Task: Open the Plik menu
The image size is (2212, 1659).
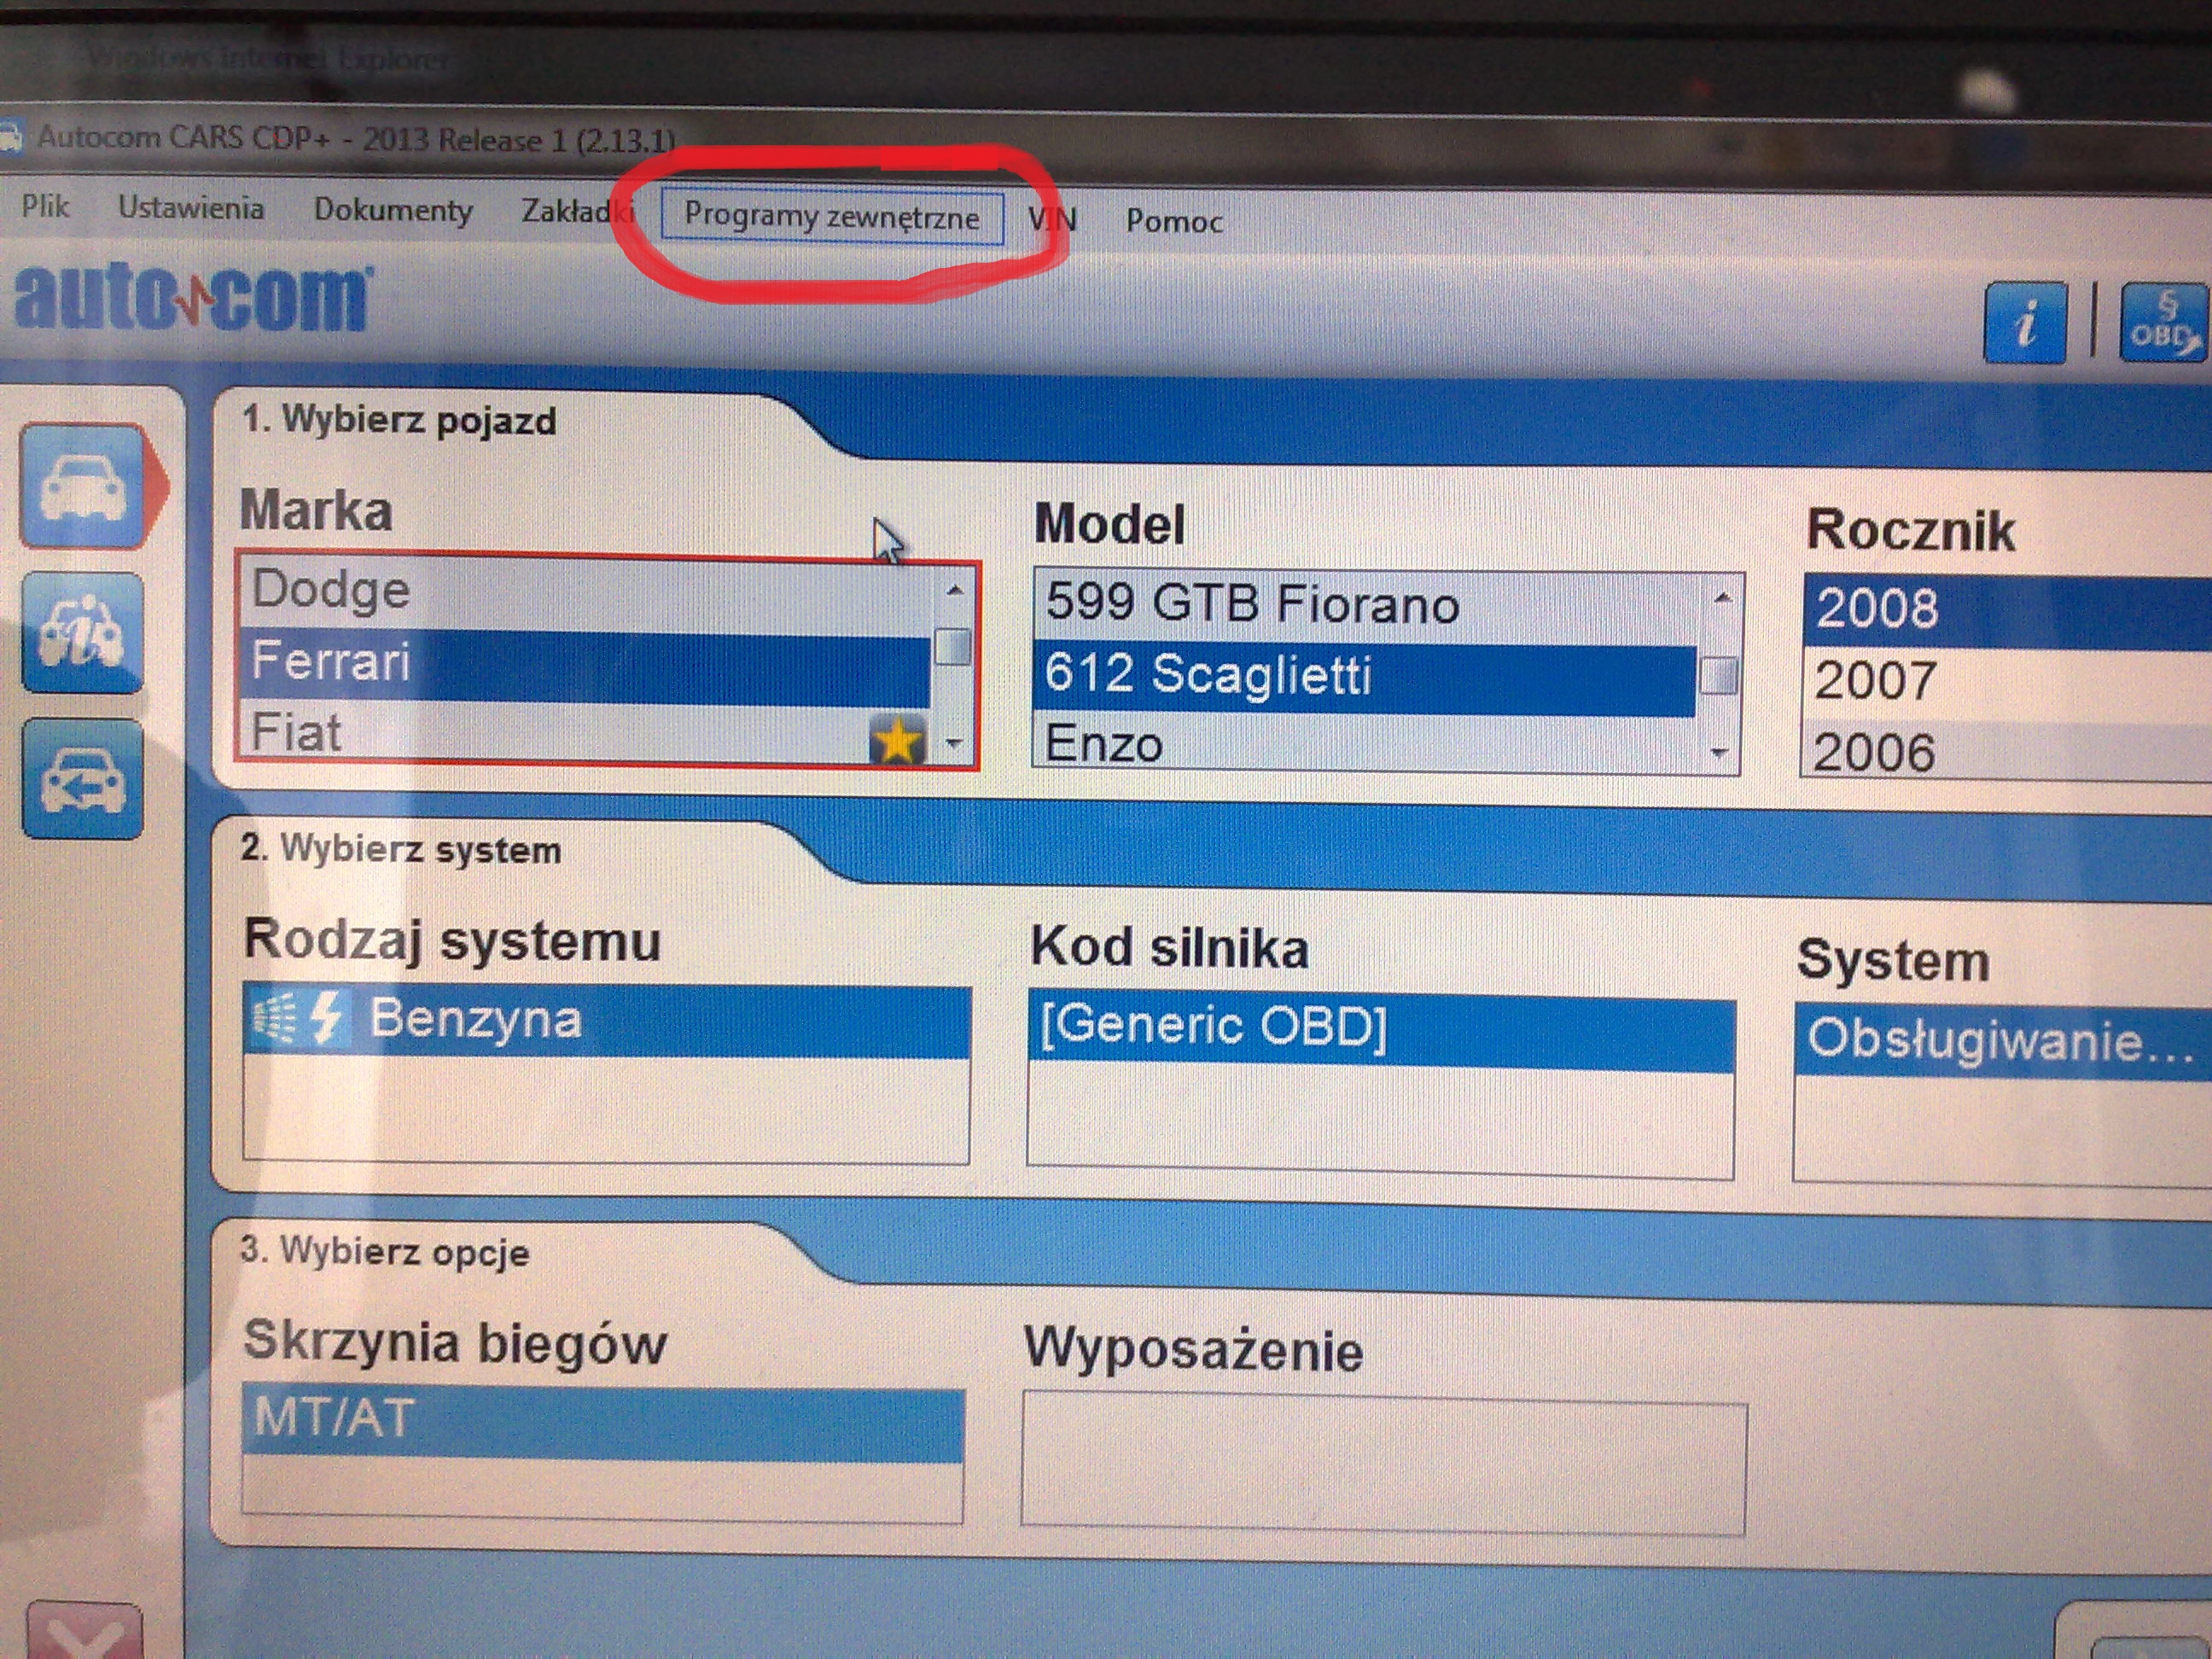Action: pos(45,206)
